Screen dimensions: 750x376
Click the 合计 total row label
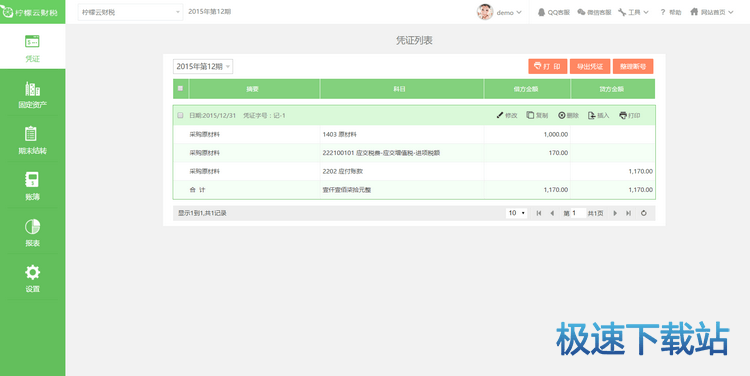(197, 190)
